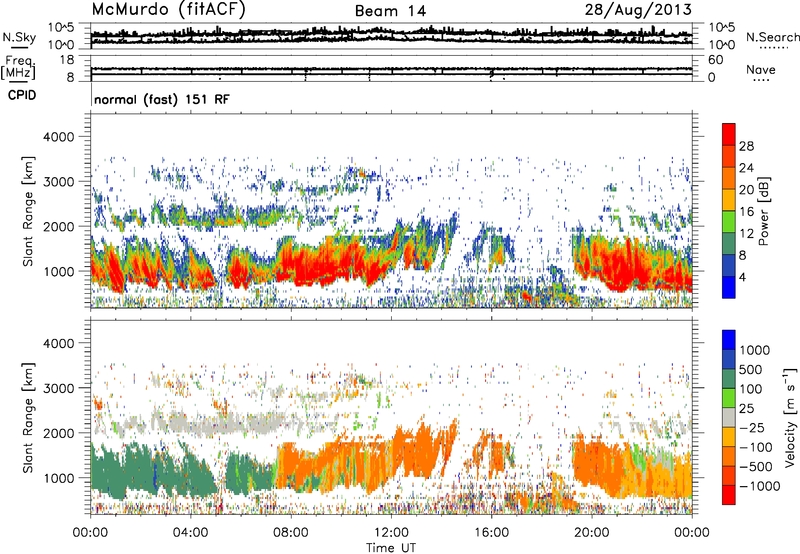Click the velocity panel 'Slant Range [km]' title
Screen dimensions: 800x554
[28, 418]
